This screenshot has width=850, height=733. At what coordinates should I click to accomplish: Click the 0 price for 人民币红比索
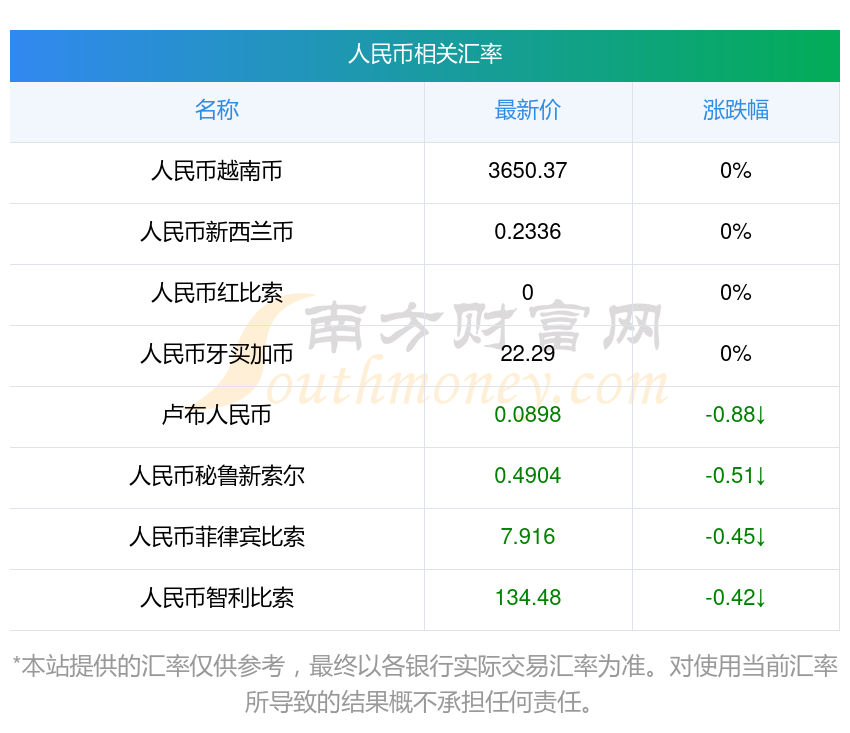[x=527, y=293]
